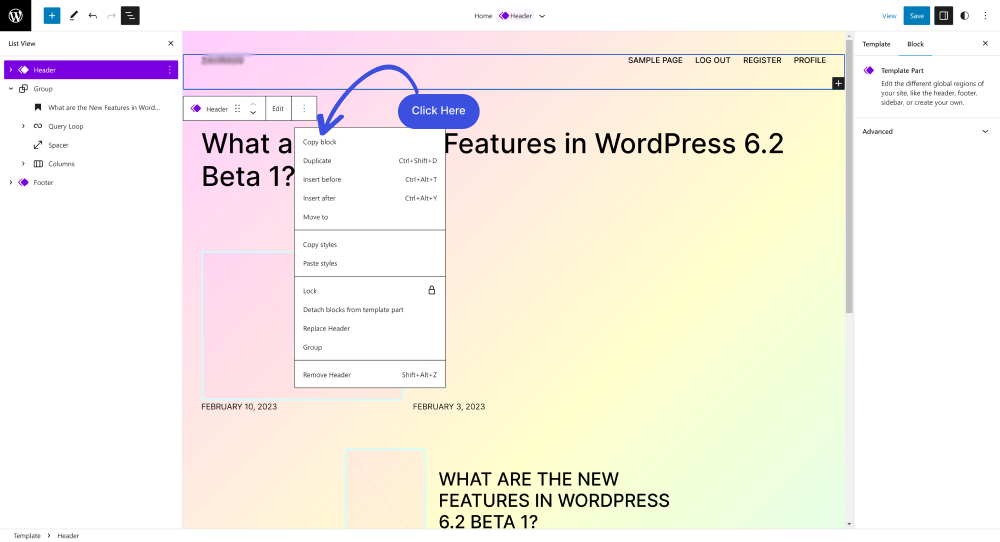1000x542 pixels.
Task: Redo the last undone change
Action: click(111, 15)
